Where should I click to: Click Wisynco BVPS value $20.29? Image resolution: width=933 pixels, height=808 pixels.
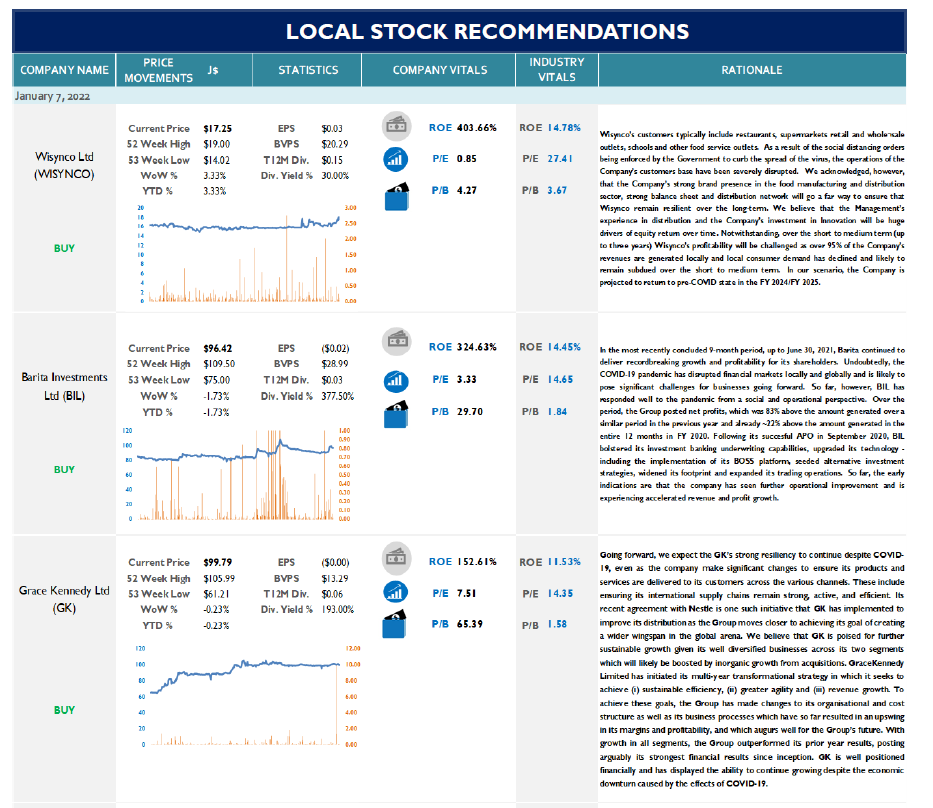[x=334, y=144]
